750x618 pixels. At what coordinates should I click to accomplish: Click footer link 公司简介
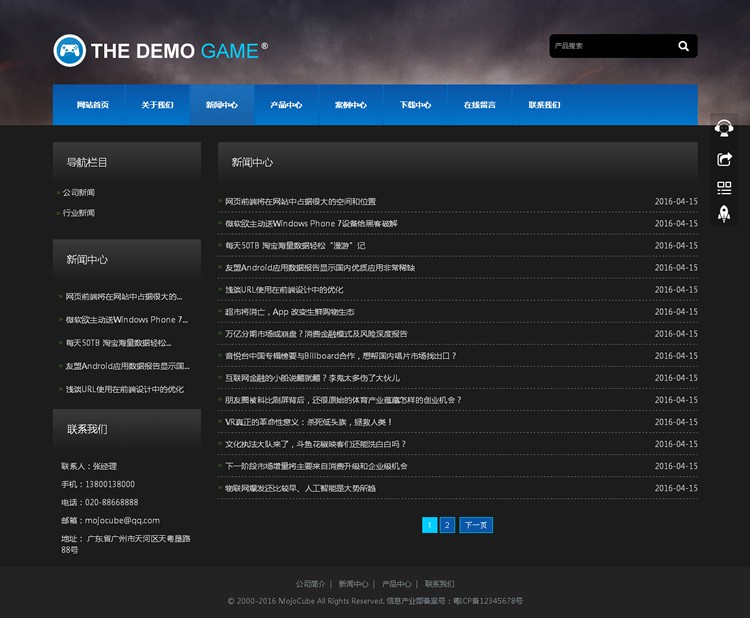pyautogui.click(x=310, y=584)
